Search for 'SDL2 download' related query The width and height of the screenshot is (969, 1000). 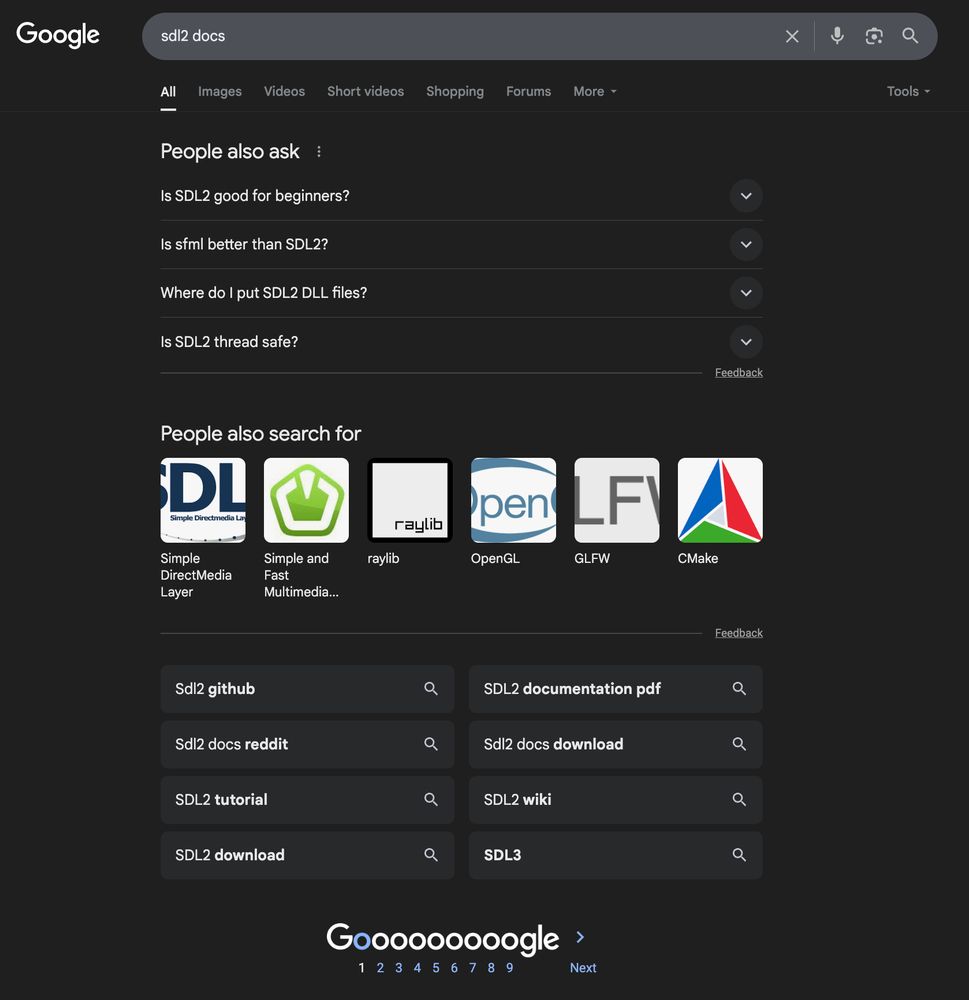(x=307, y=855)
